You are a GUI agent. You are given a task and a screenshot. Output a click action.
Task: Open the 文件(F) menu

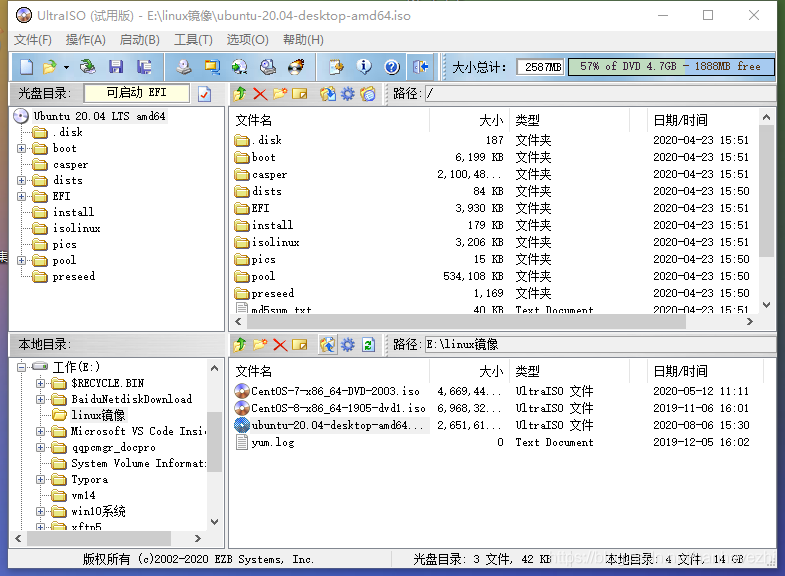coord(33,40)
